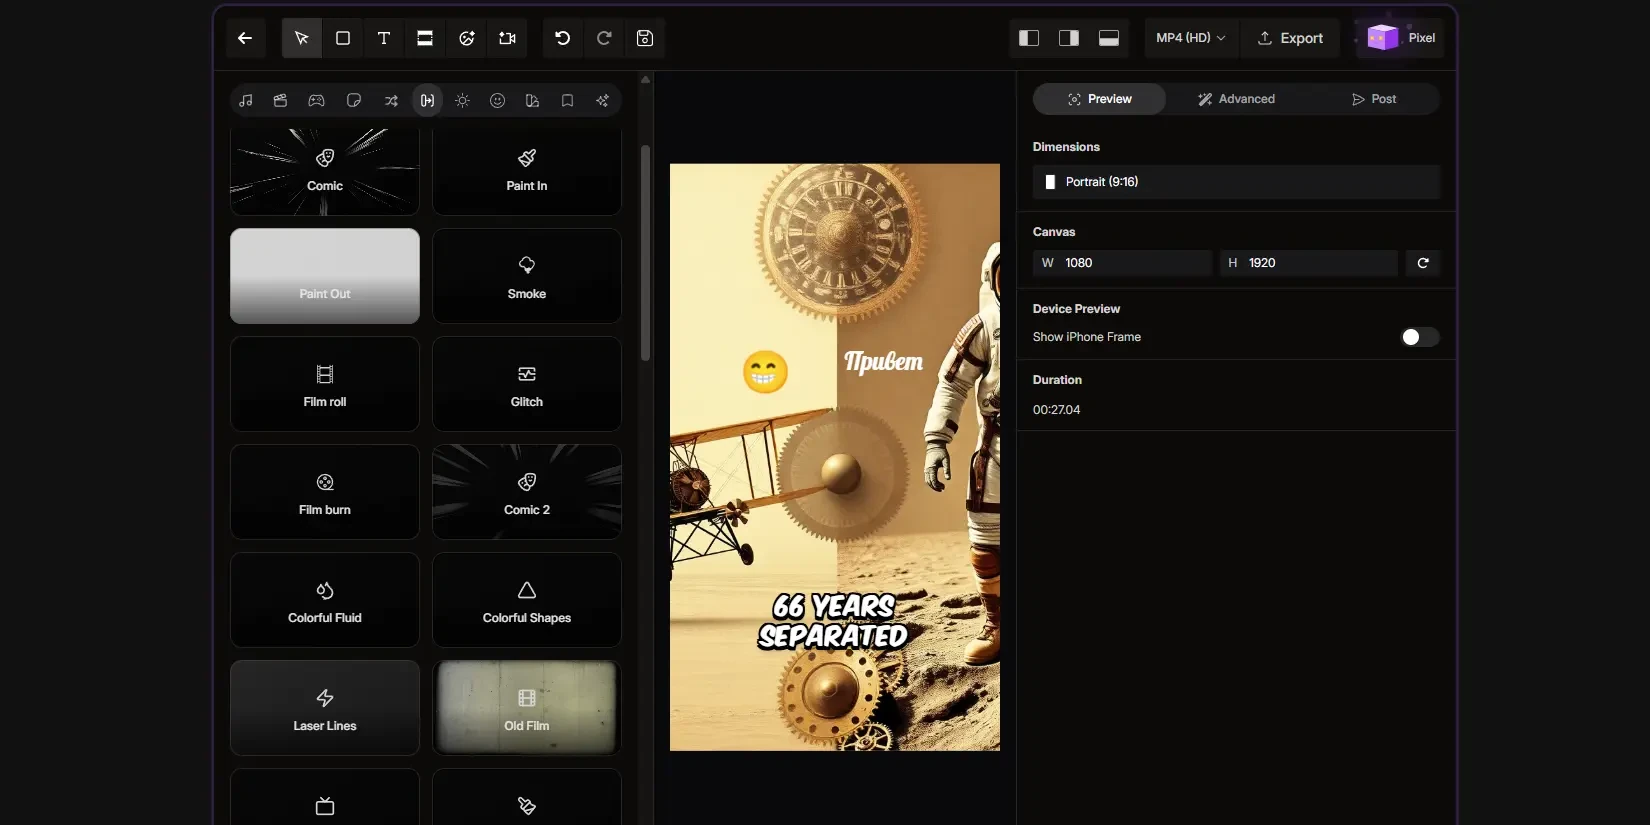This screenshot has height=825, width=1650.
Task: Select the Привет text on the canvas
Action: (x=883, y=361)
